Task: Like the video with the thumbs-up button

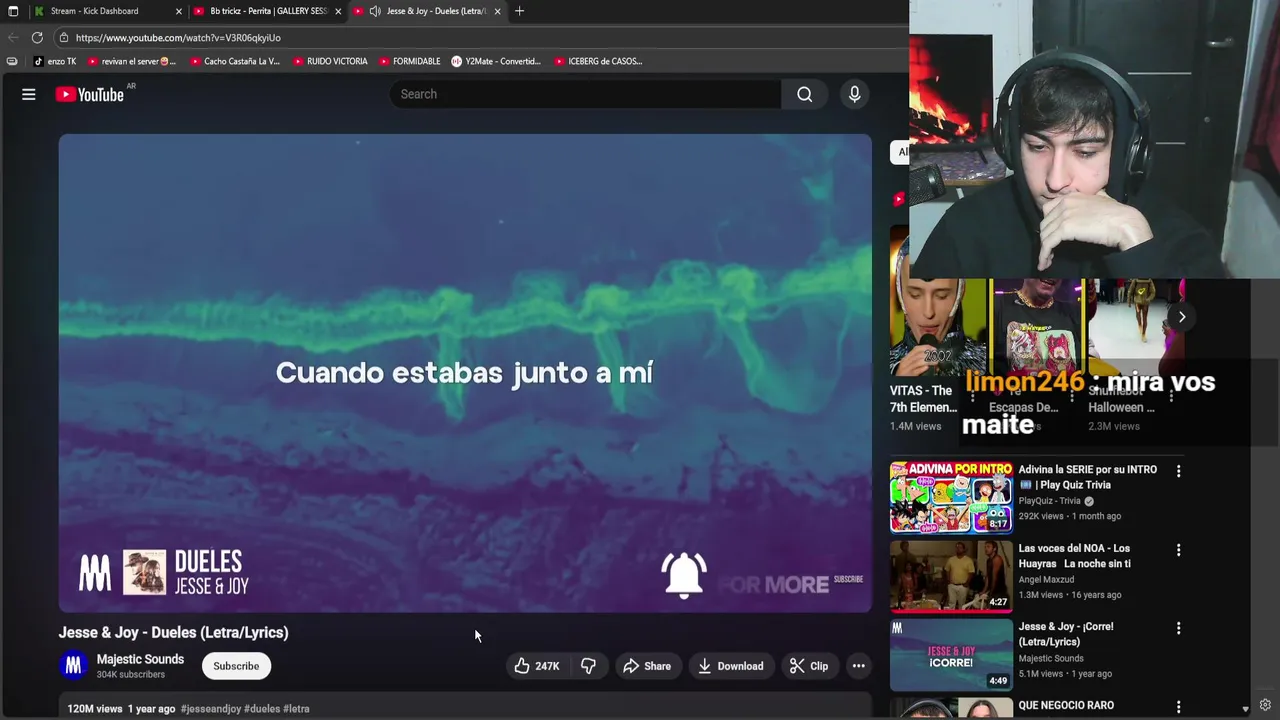Action: (x=537, y=666)
